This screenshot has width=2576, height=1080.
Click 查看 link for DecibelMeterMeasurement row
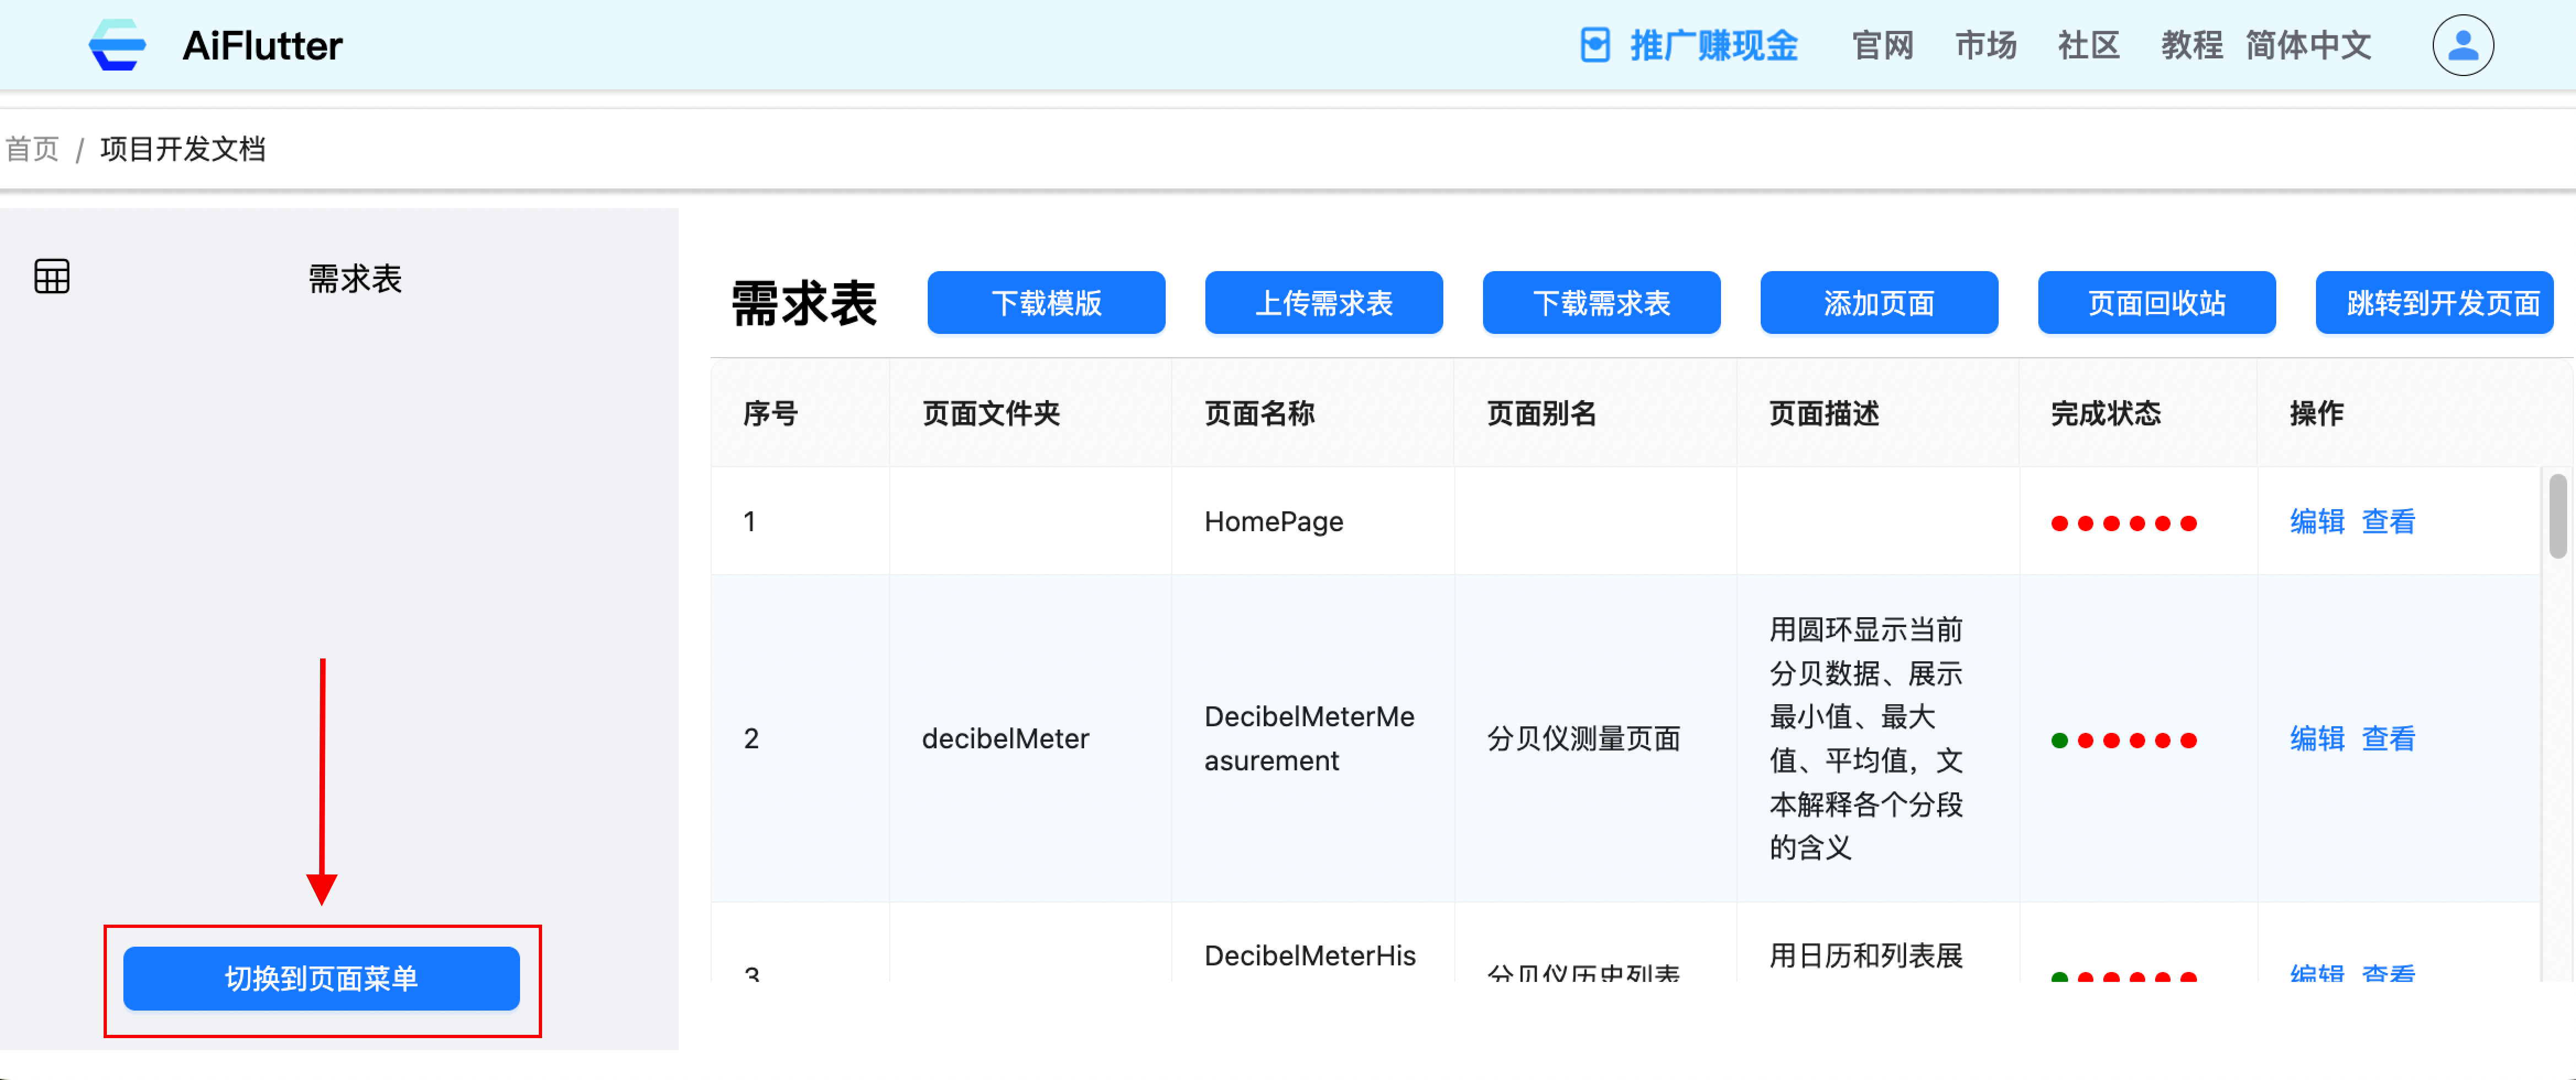2388,738
